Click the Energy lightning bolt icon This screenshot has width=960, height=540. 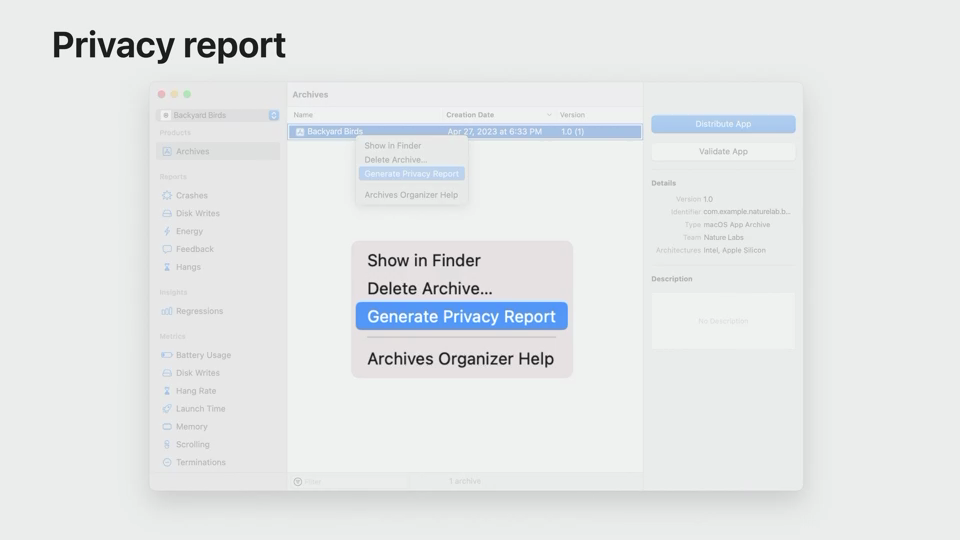click(x=167, y=231)
